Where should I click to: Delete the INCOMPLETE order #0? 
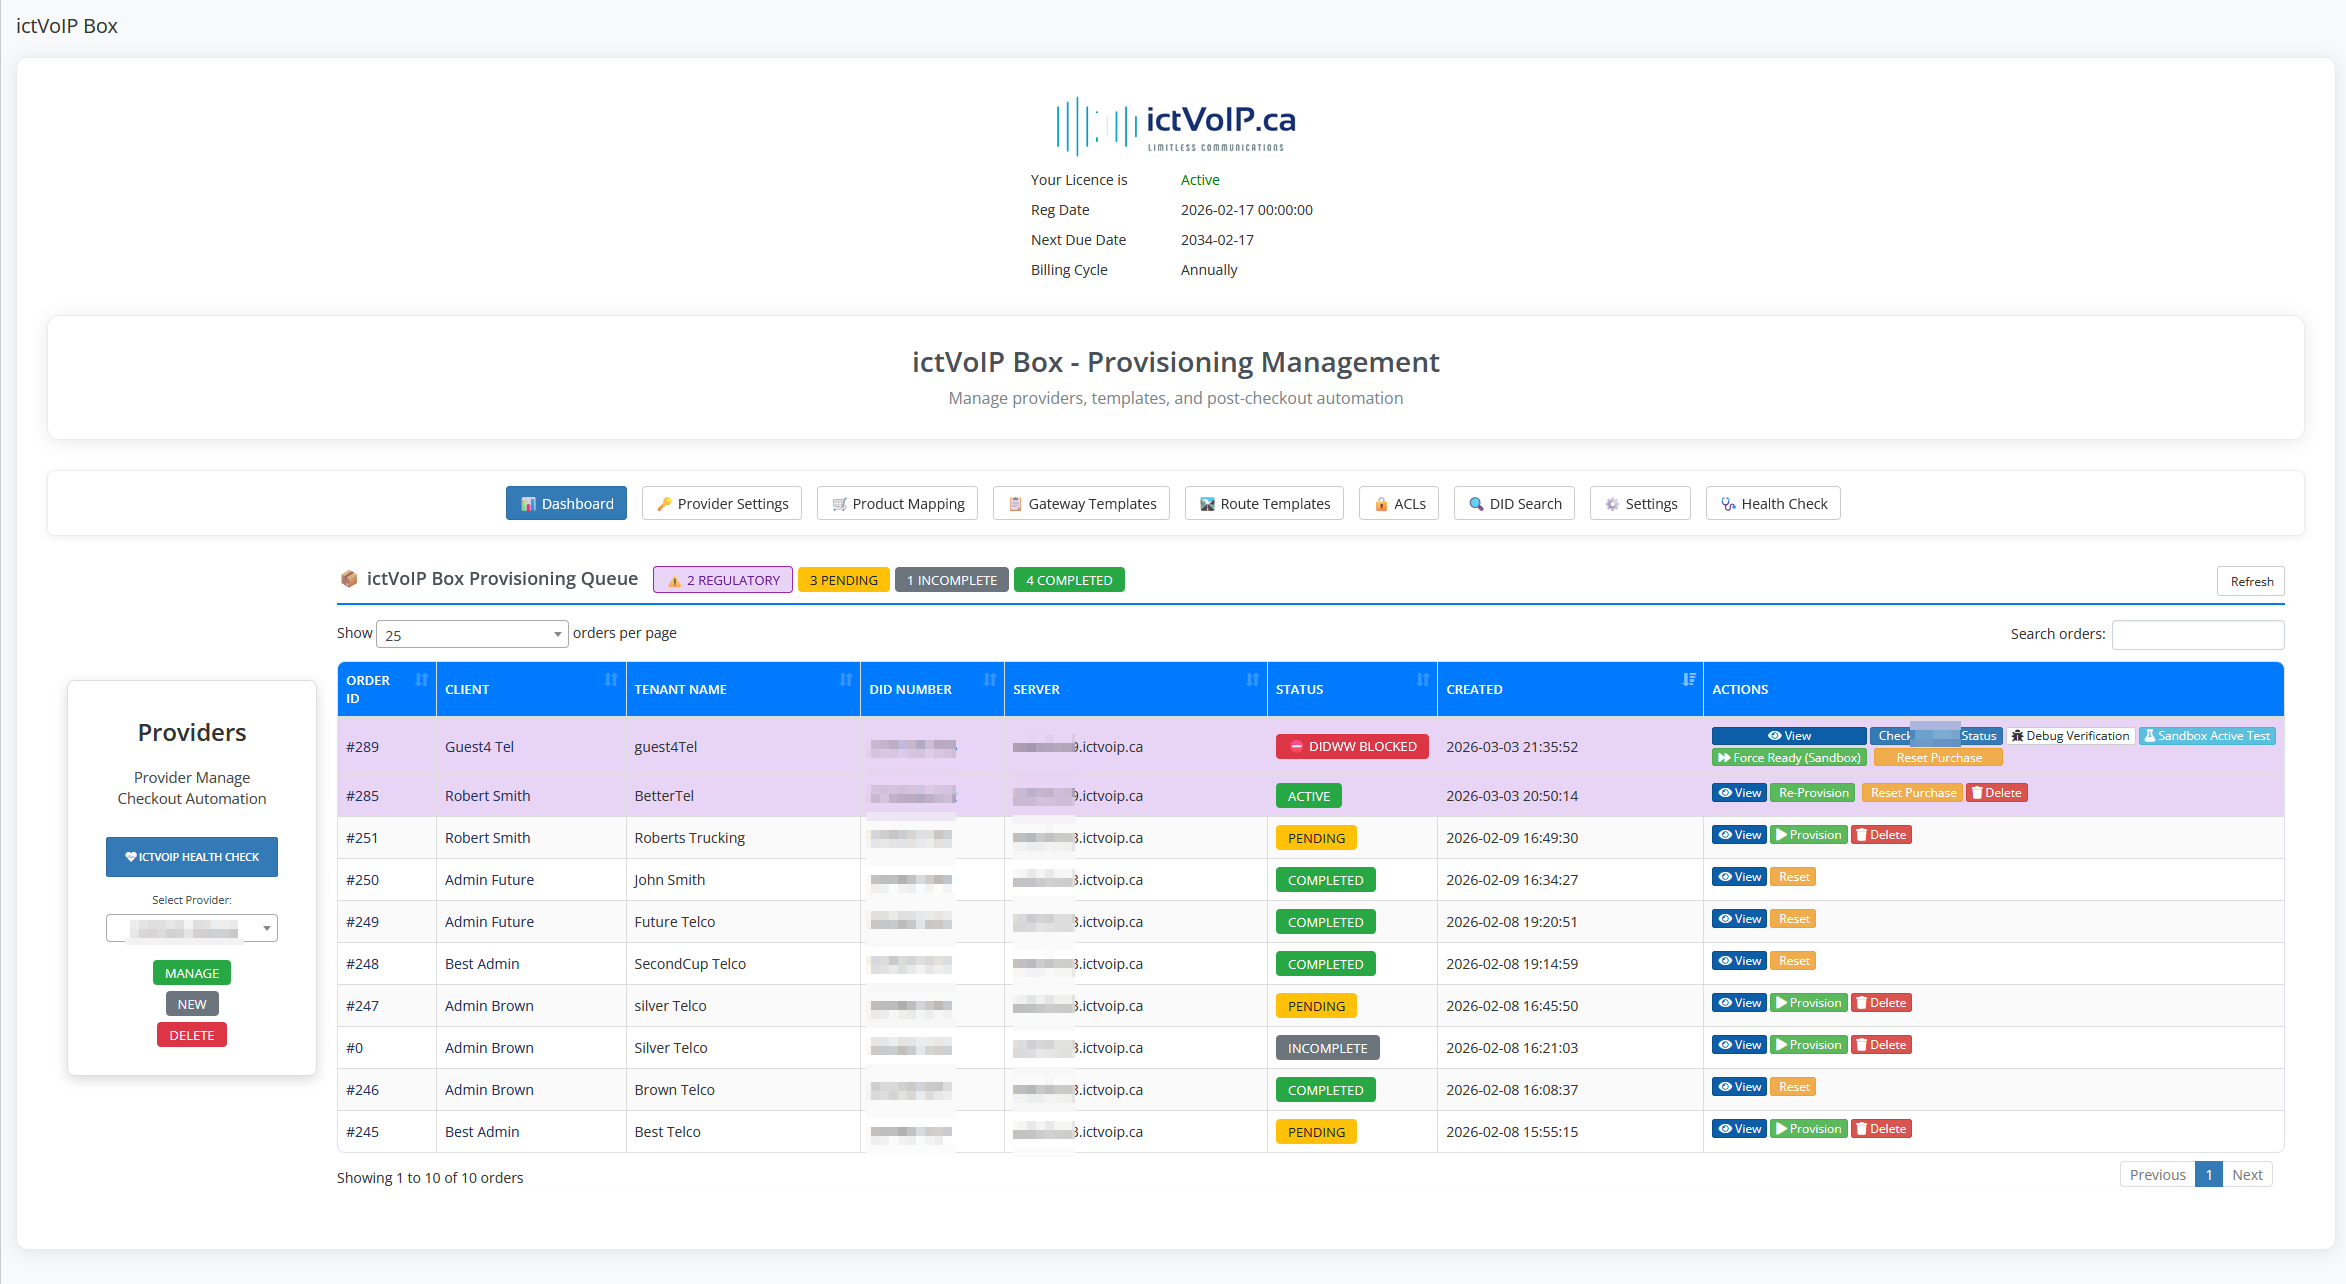coord(1880,1045)
